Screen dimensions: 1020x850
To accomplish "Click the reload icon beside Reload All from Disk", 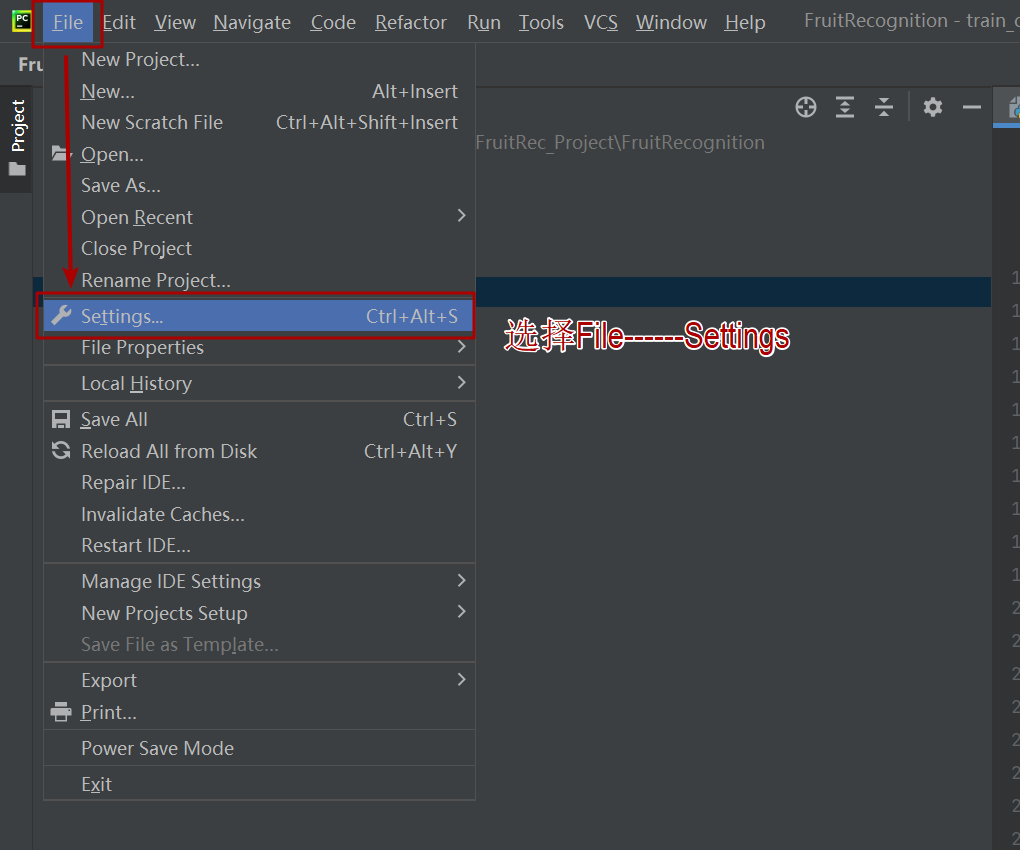I will (61, 450).
